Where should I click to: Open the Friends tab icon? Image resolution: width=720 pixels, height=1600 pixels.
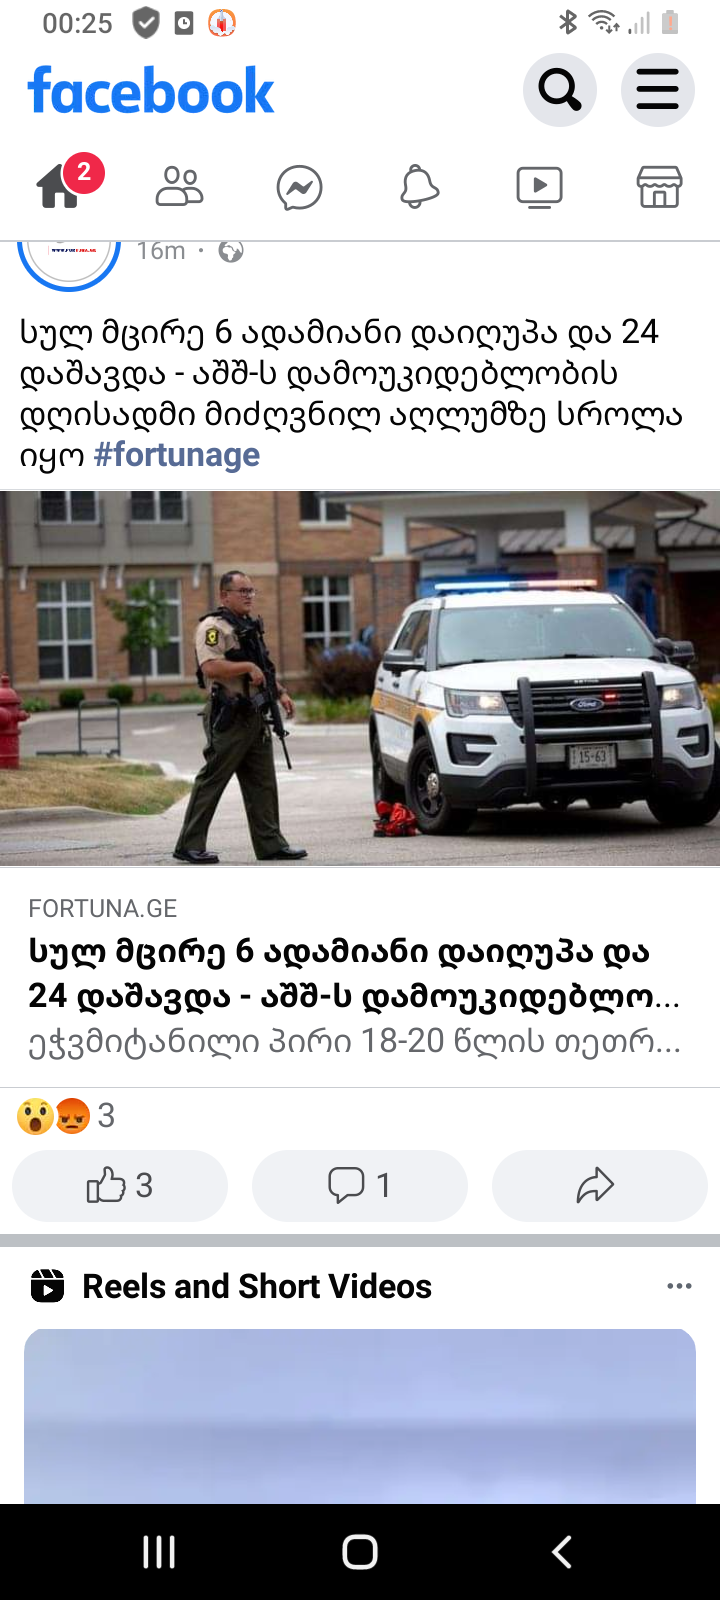click(x=180, y=187)
